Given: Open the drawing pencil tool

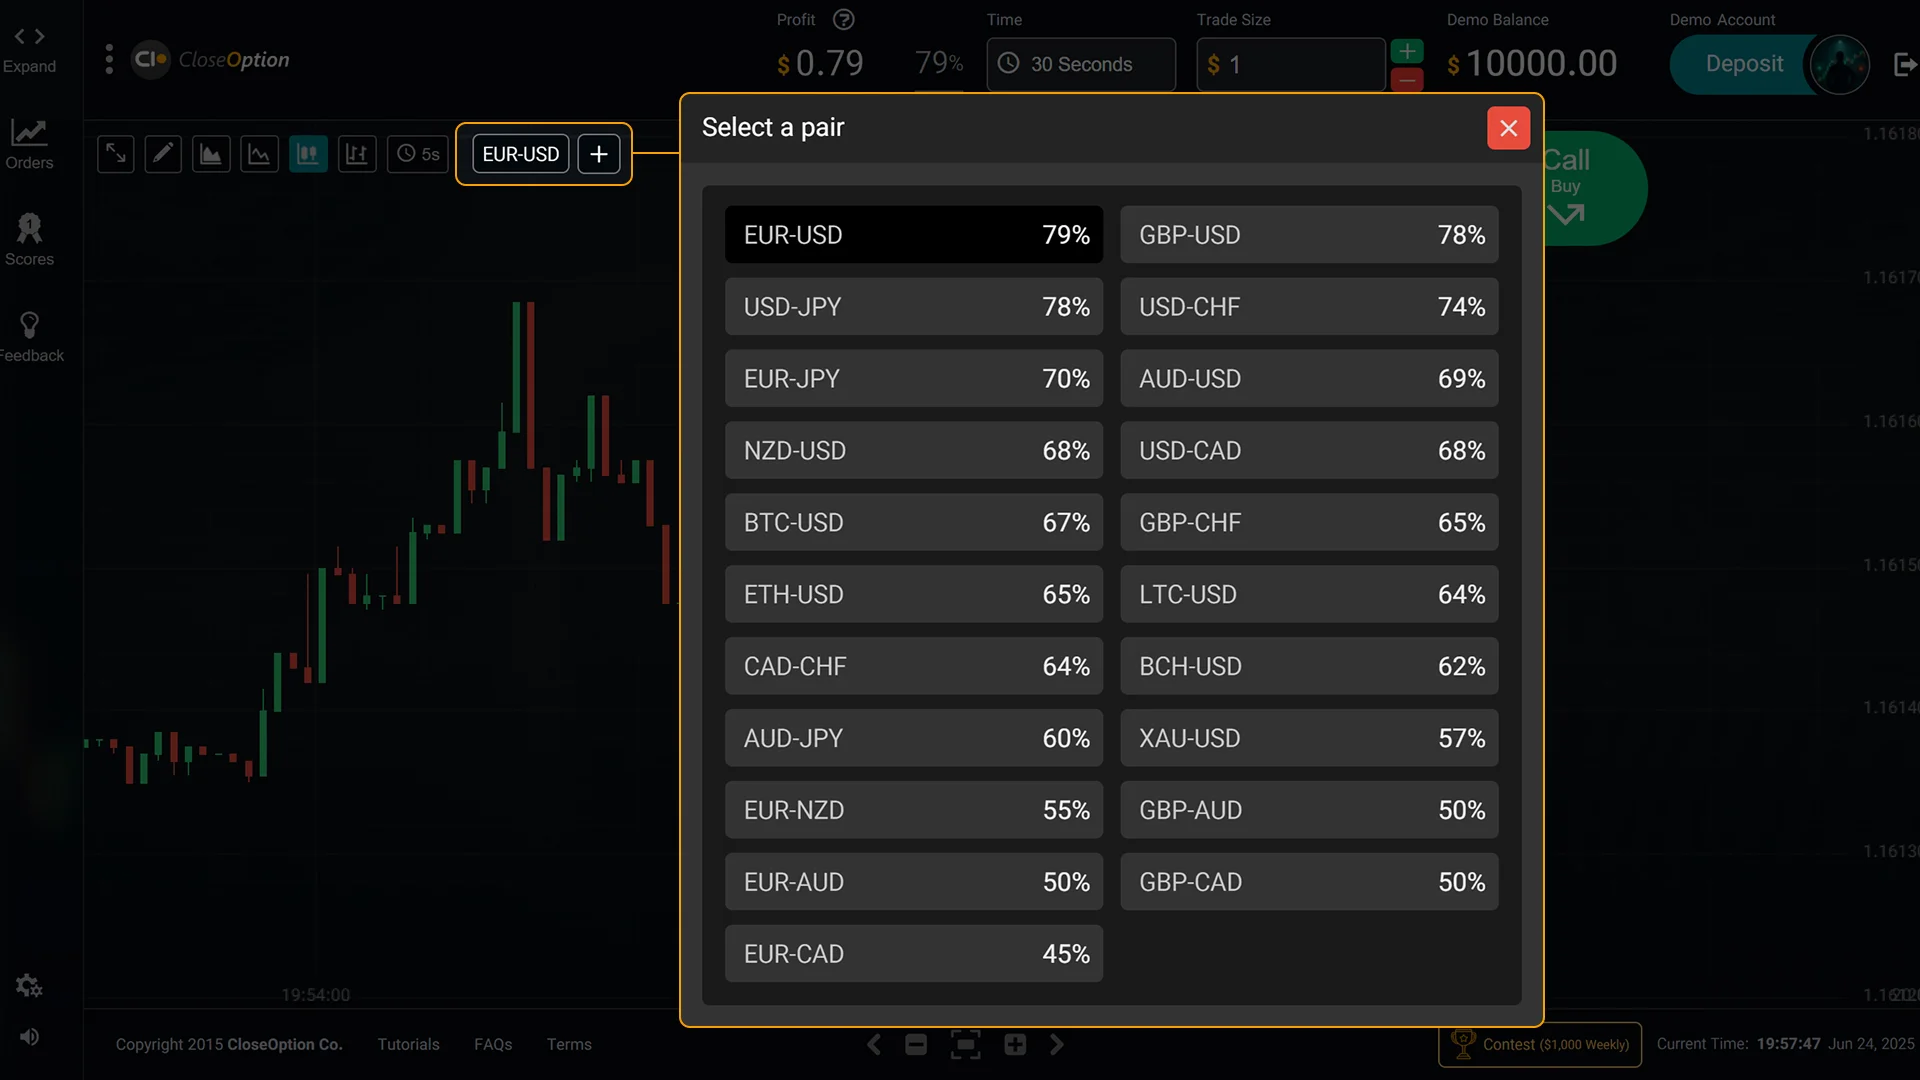Looking at the screenshot, I should click(163, 153).
